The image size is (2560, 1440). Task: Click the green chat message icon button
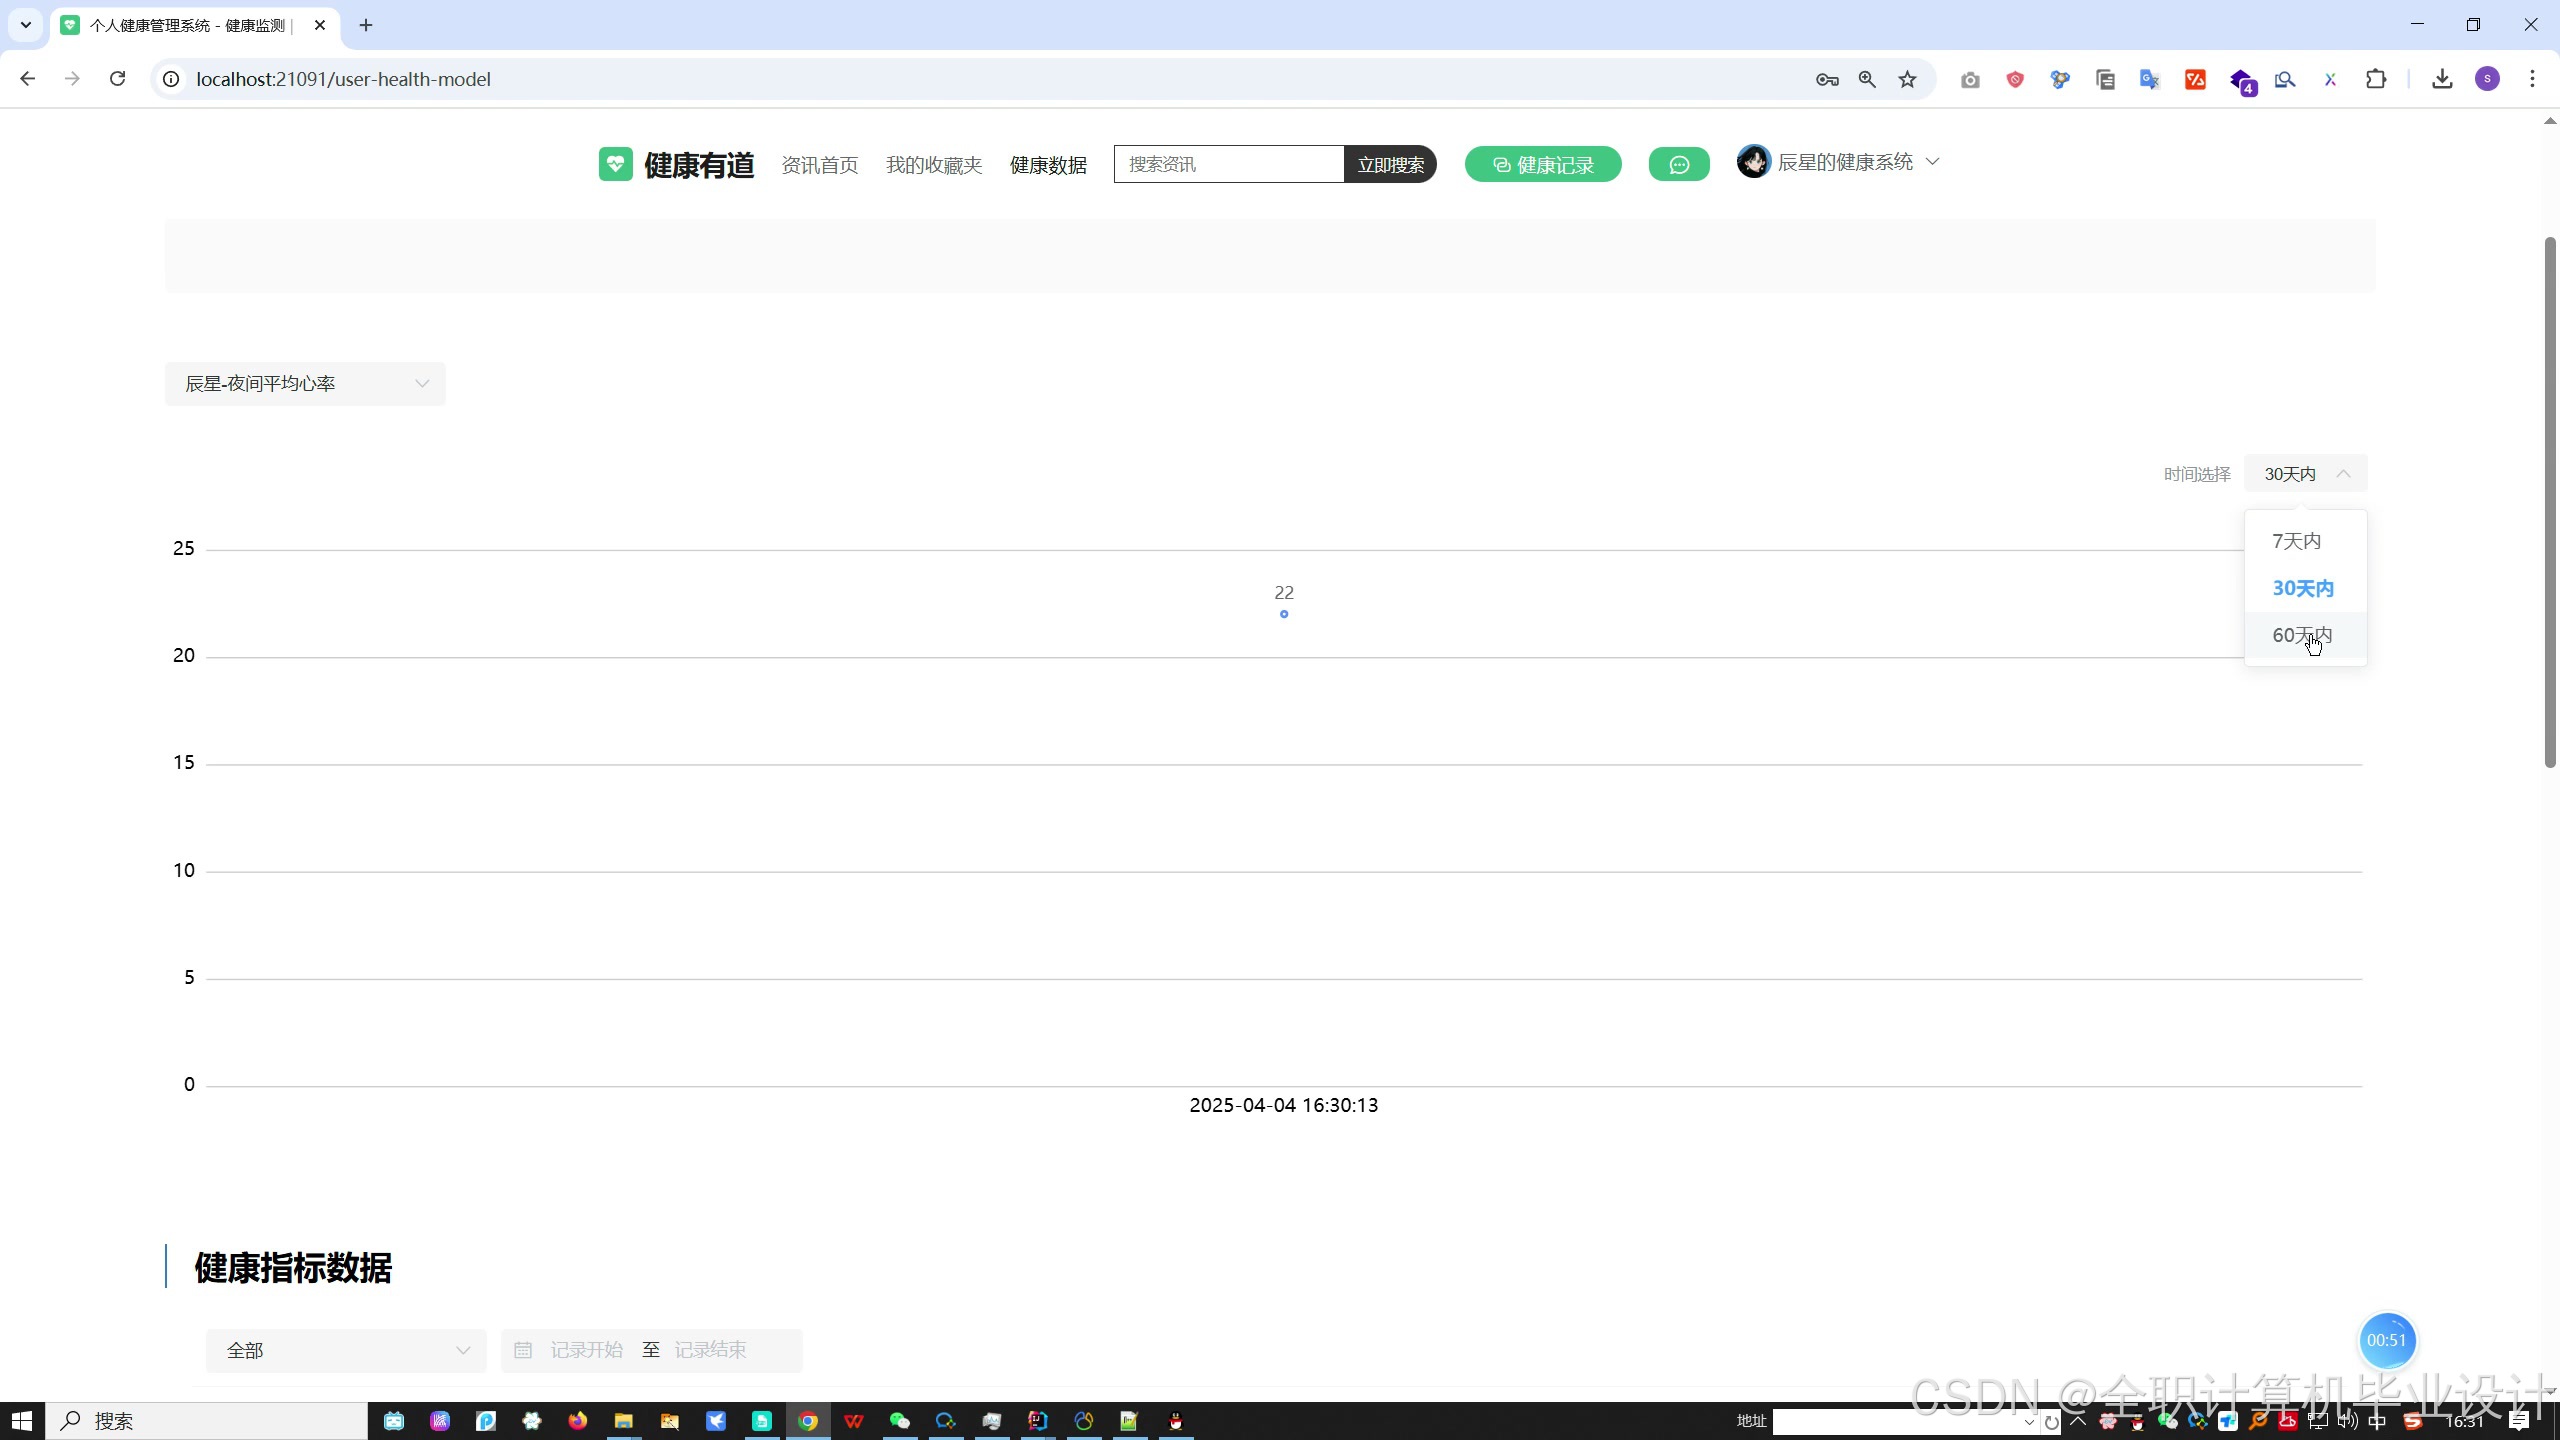click(1678, 164)
